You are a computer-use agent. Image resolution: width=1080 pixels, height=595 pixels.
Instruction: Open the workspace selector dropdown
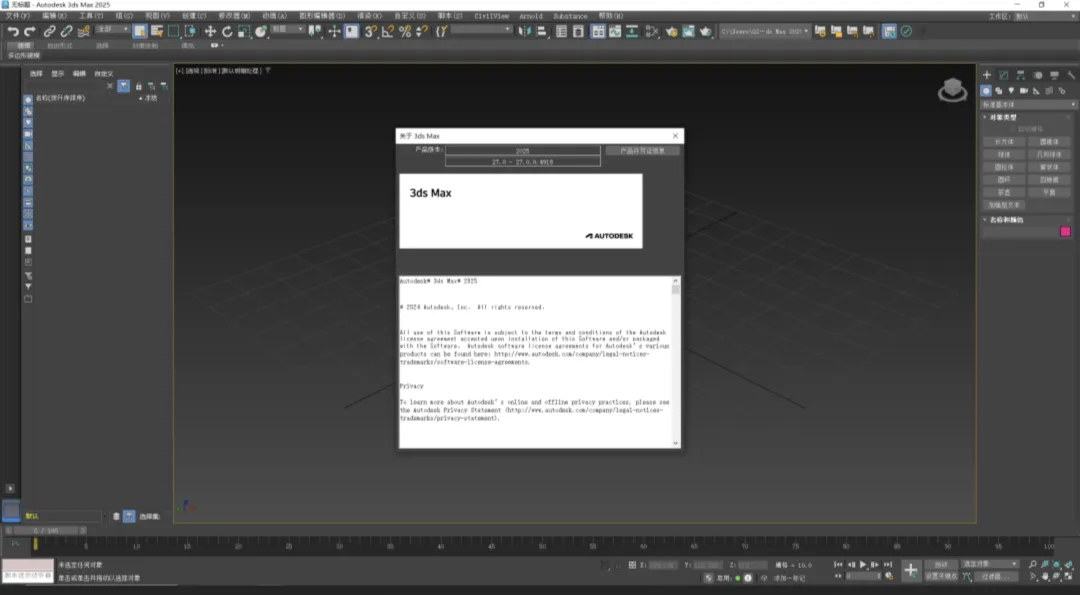(x=1047, y=16)
